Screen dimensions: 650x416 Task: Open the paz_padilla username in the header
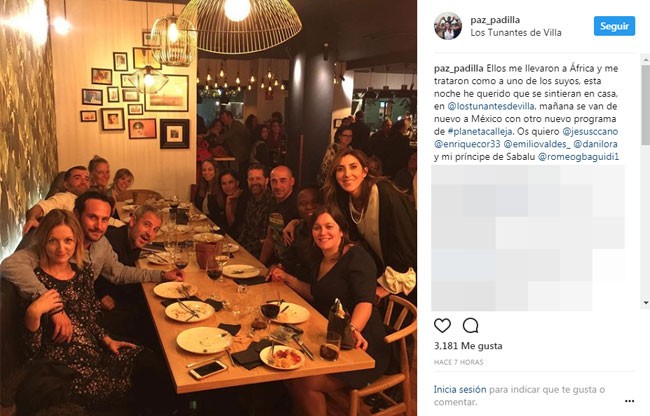[x=495, y=20]
